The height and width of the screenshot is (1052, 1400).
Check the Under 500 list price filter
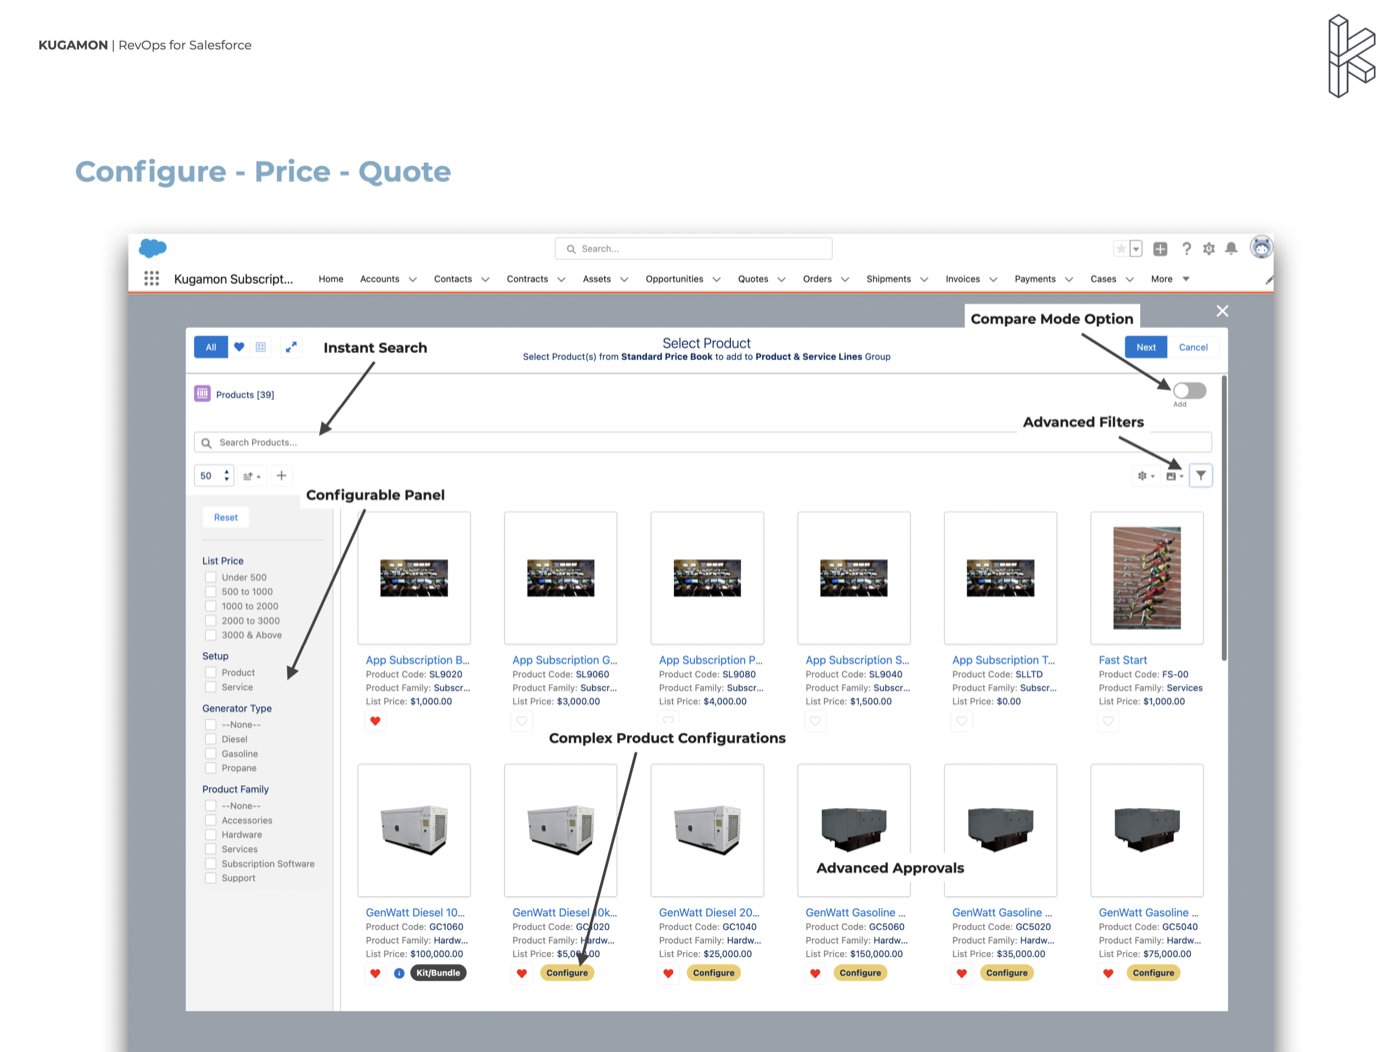[211, 577]
